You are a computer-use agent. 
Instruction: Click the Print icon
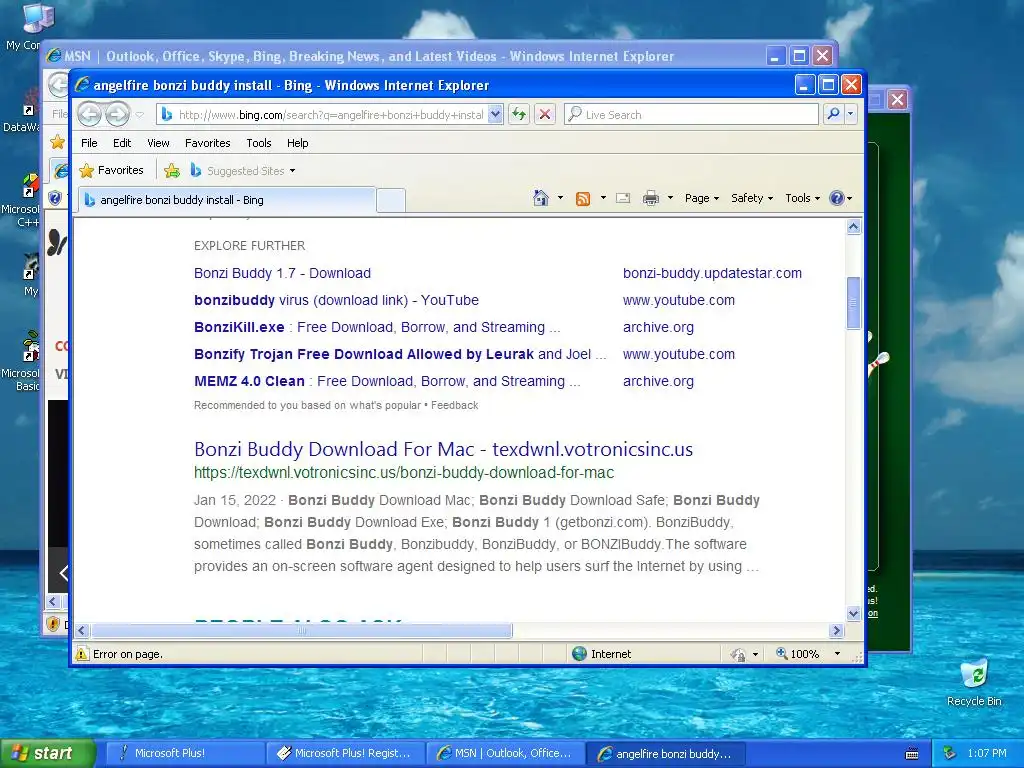[650, 198]
